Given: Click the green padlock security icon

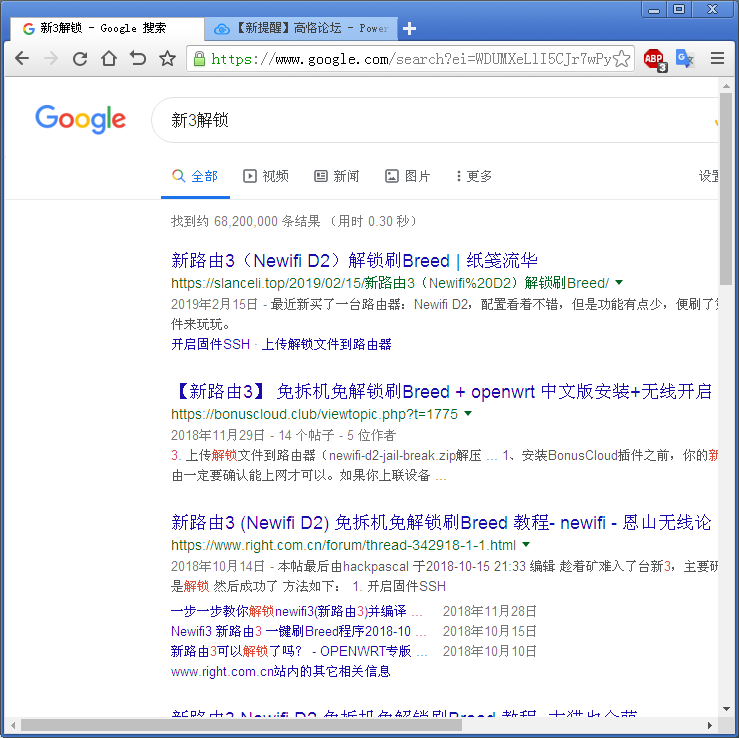Looking at the screenshot, I should (x=199, y=59).
